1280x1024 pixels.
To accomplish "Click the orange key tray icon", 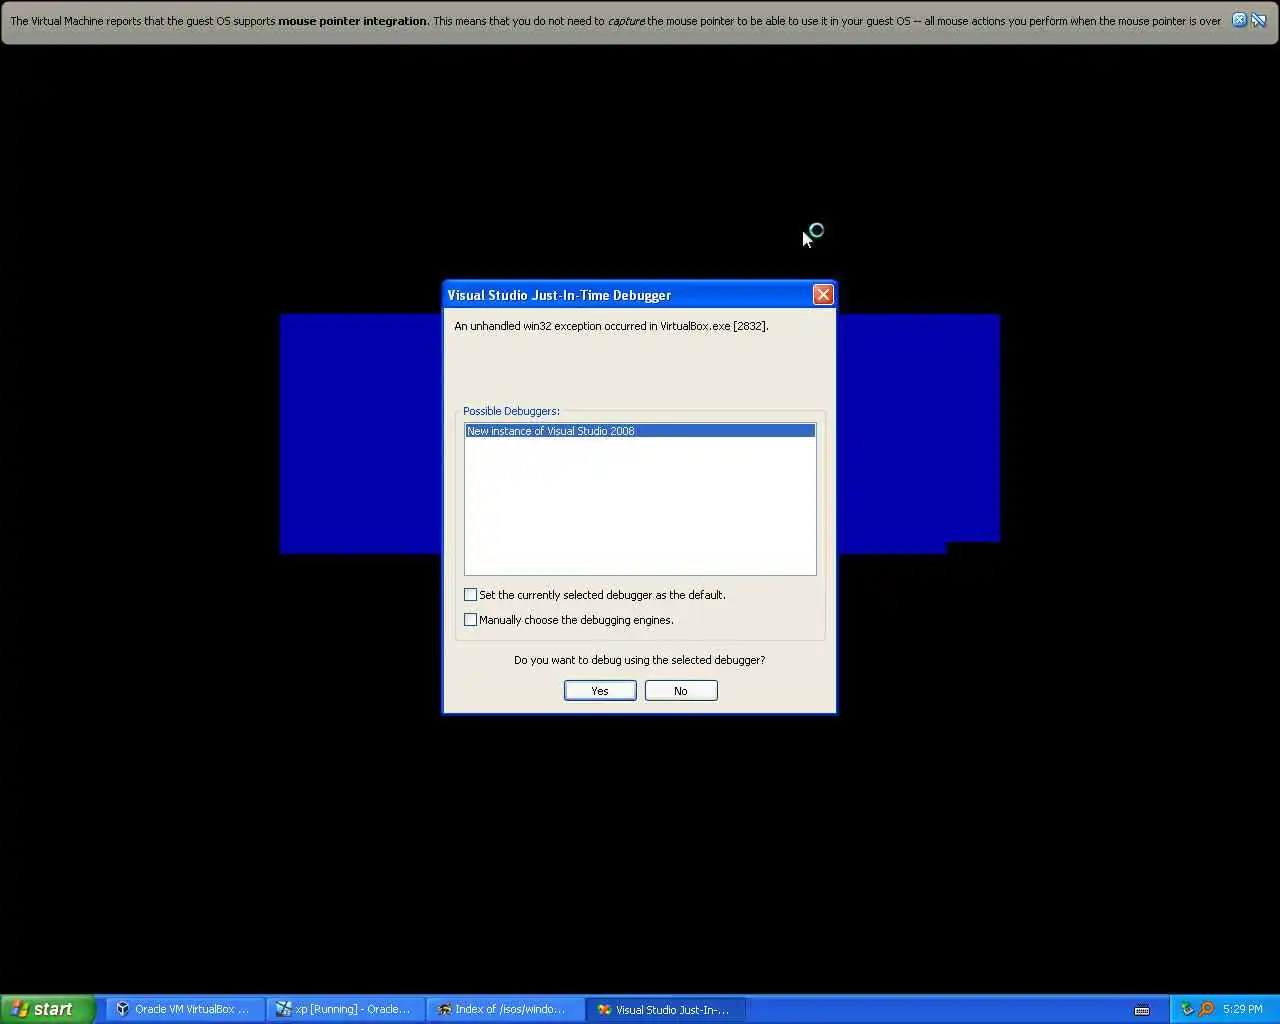I will [1206, 1009].
